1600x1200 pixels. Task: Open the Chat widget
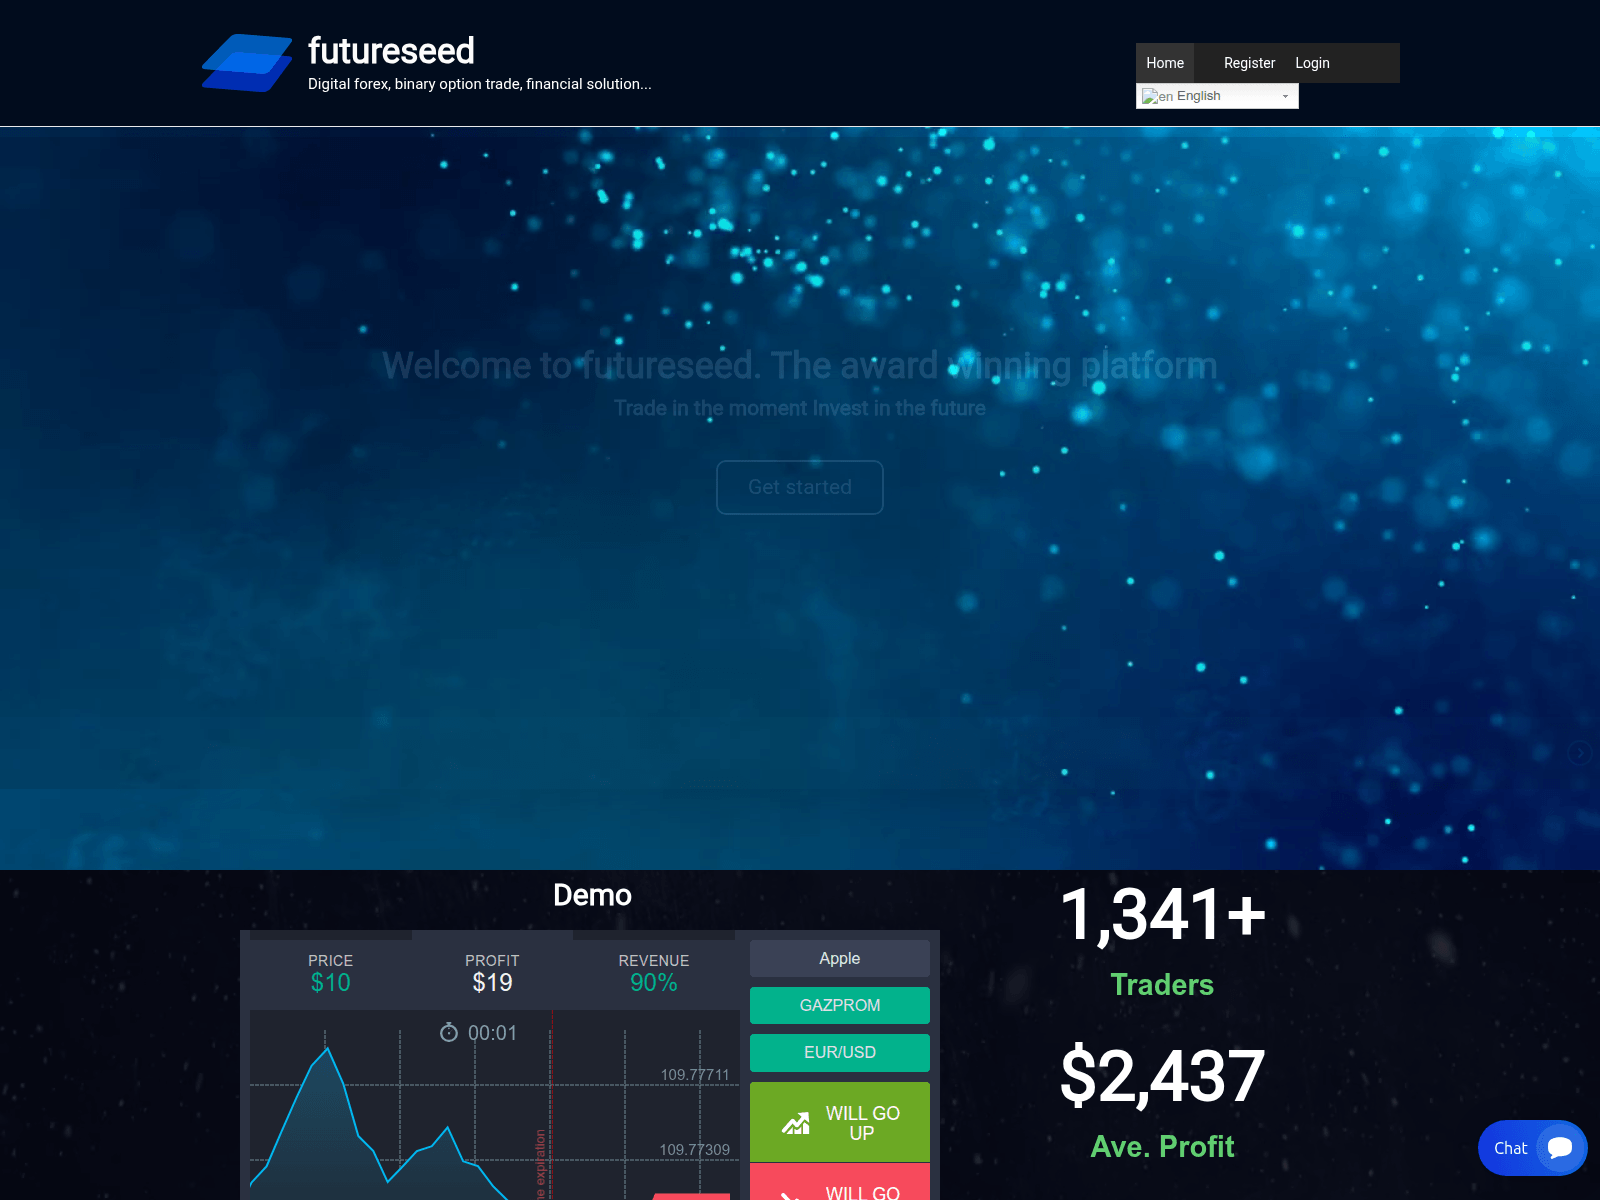(1532, 1148)
